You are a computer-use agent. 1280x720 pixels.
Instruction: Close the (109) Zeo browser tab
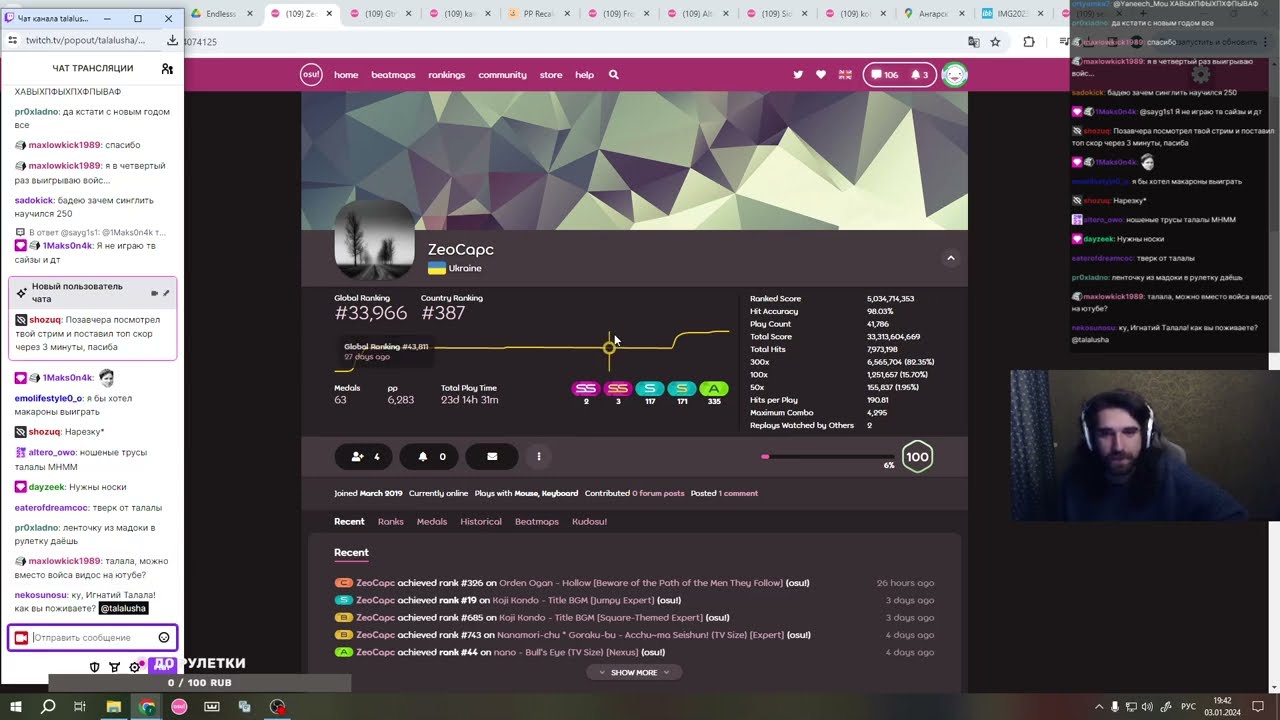(328, 14)
